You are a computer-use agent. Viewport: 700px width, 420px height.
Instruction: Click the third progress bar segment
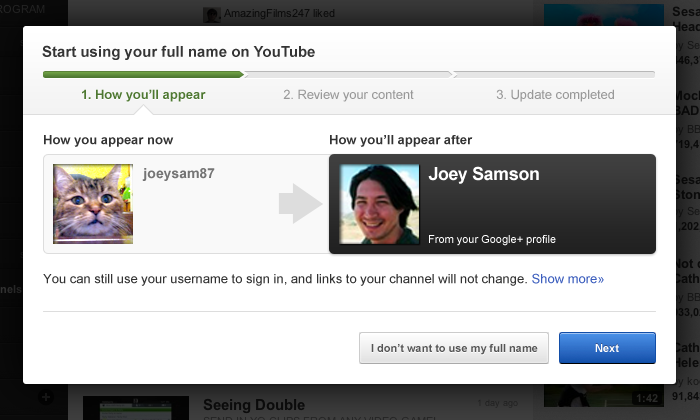[554, 75]
